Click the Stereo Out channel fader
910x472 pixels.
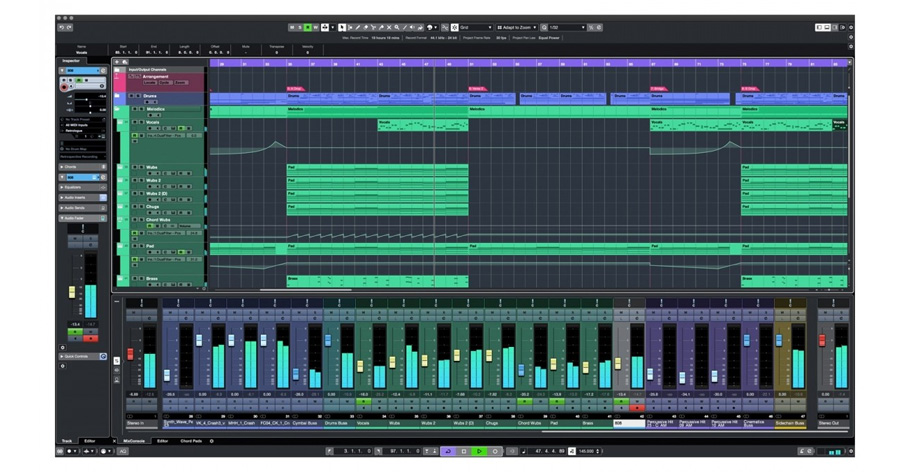click(x=823, y=341)
